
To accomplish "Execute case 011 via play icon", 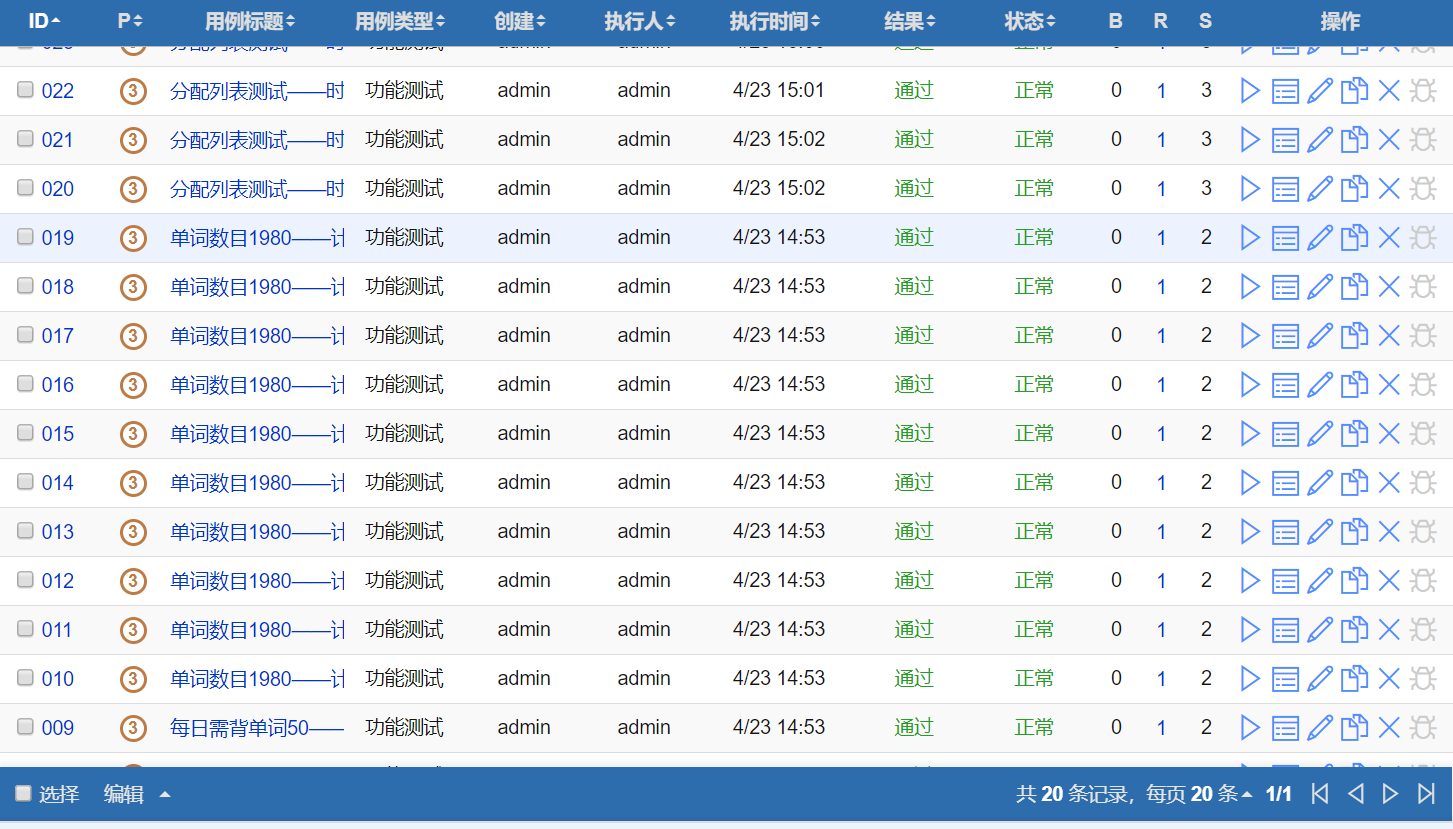I will 1250,630.
